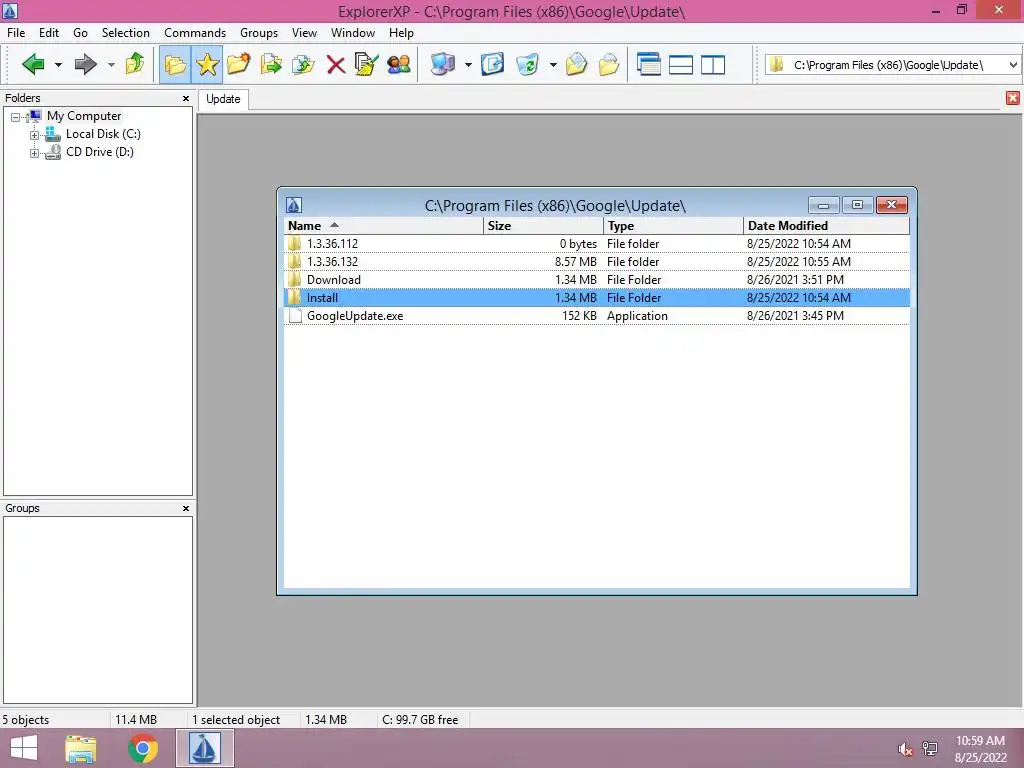Create a new folder with toolbar icon
This screenshot has height=768, width=1024.
tap(239, 64)
